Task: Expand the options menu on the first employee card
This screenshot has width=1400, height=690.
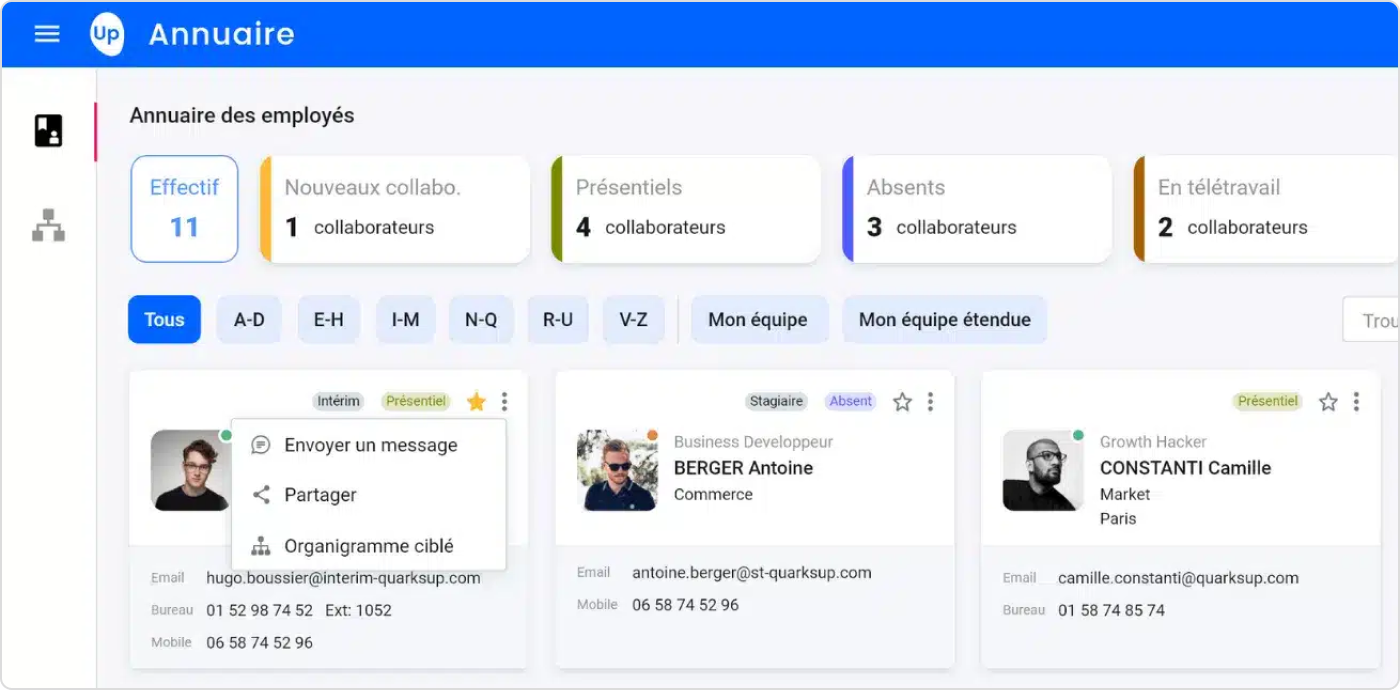Action: (x=504, y=401)
